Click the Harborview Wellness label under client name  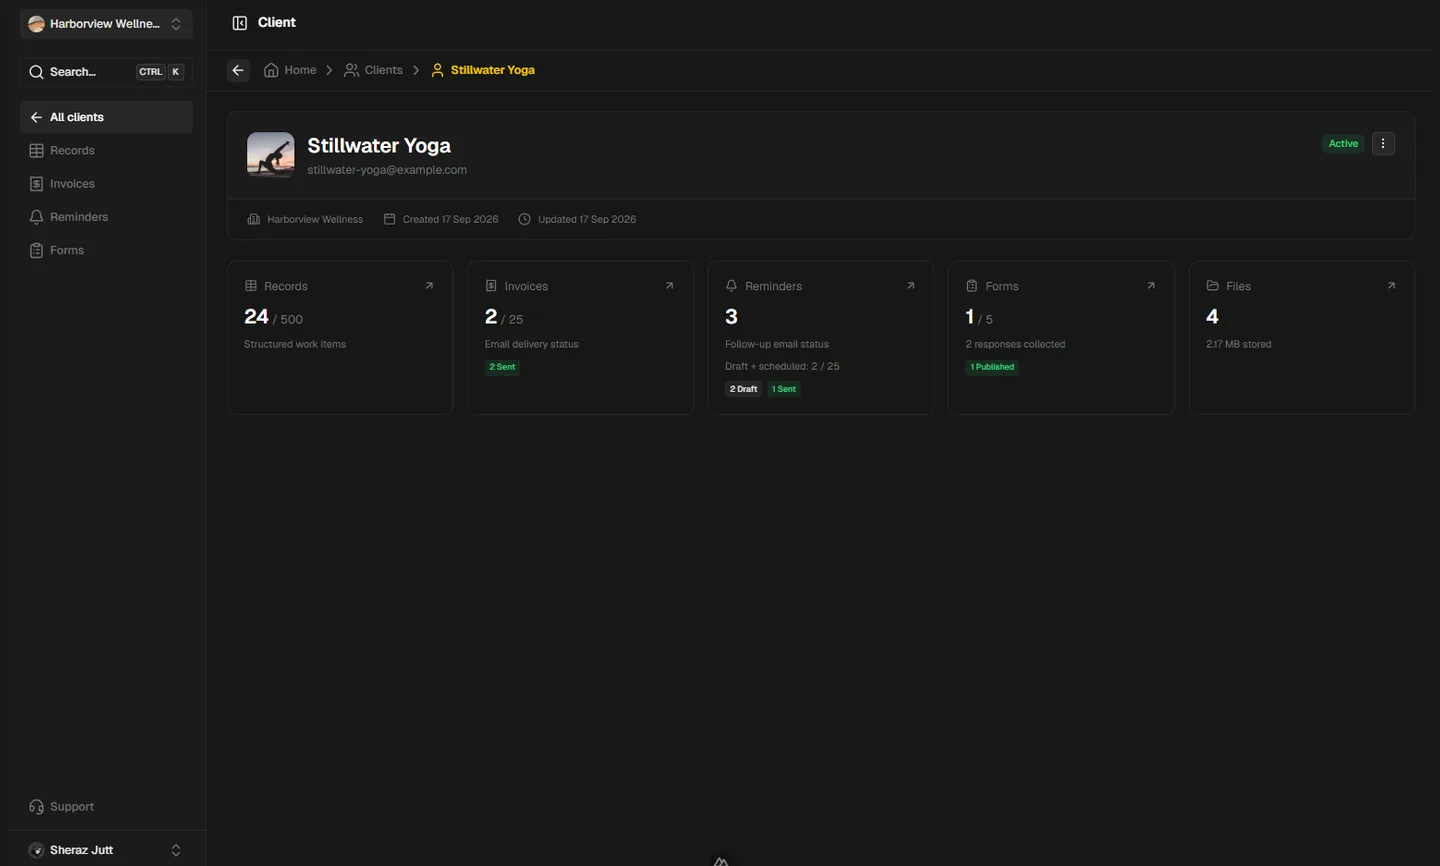pos(315,219)
